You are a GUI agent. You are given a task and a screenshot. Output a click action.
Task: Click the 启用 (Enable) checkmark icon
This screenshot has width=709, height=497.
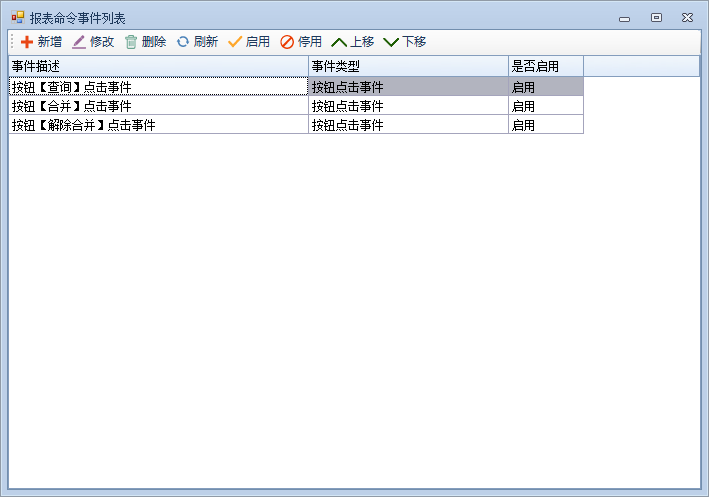click(235, 42)
